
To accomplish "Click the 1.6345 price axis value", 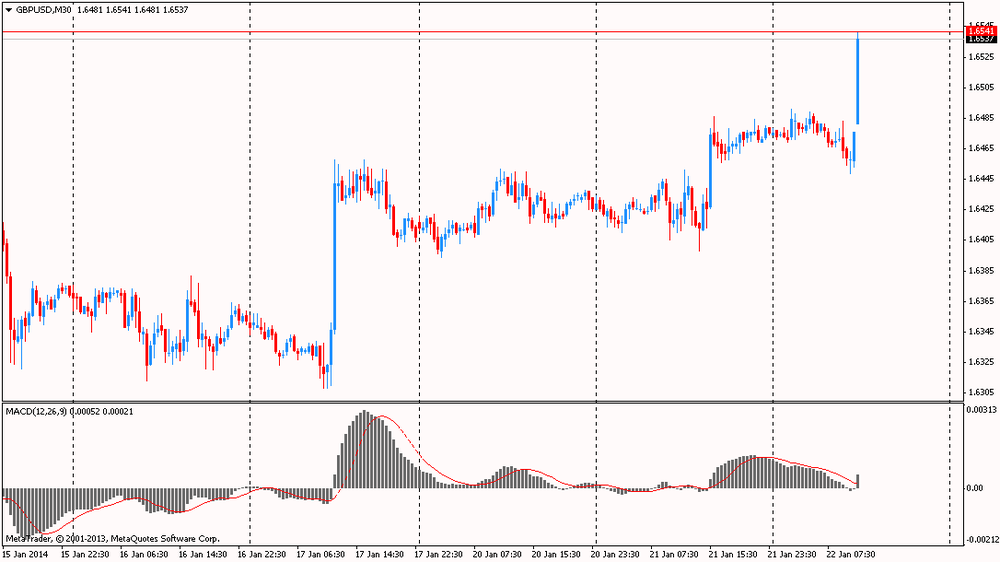I will pos(981,332).
